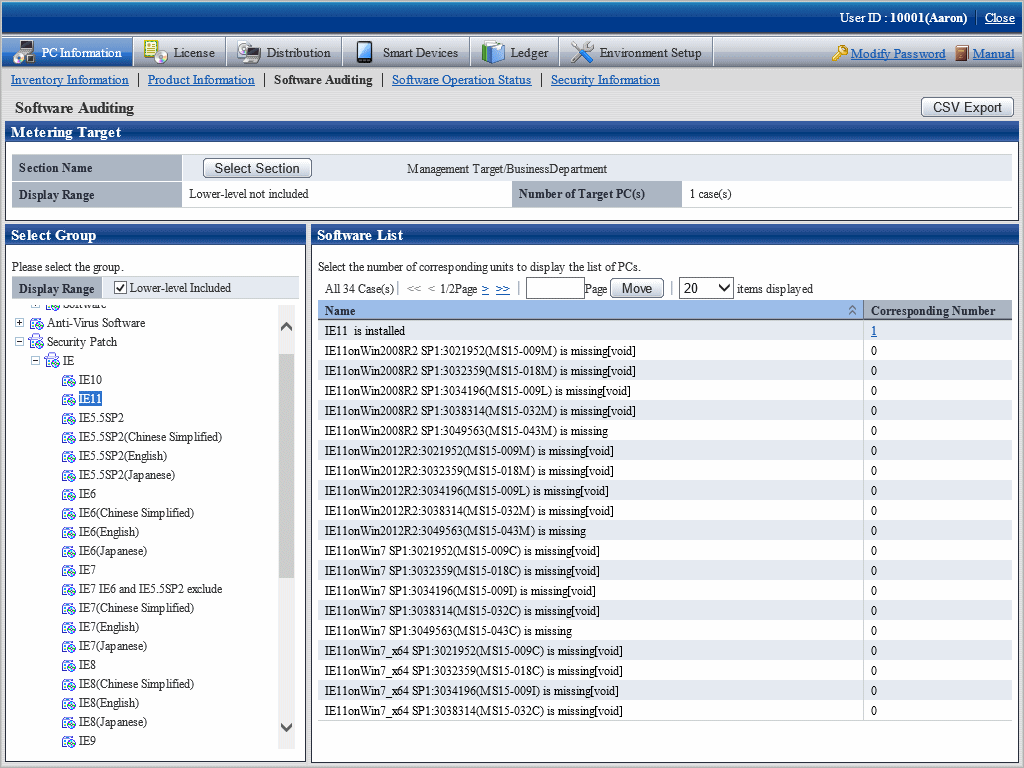Click the IE10 group icon
Image resolution: width=1024 pixels, height=768 pixels.
pyautogui.click(x=69, y=380)
